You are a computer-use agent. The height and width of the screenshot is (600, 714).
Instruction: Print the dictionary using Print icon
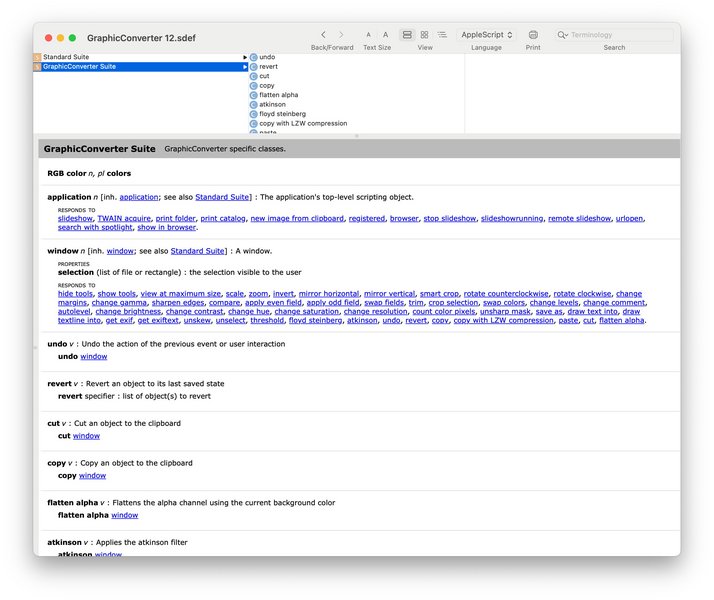tap(533, 35)
